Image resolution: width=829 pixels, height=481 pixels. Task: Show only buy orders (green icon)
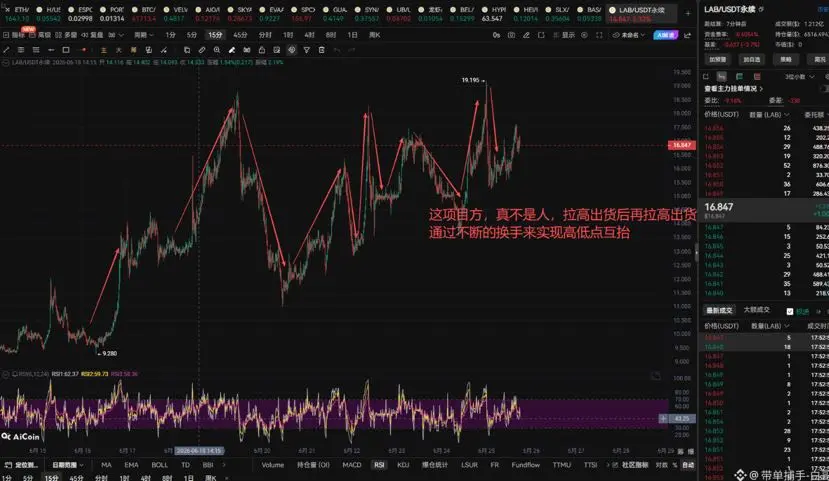[x=739, y=77]
